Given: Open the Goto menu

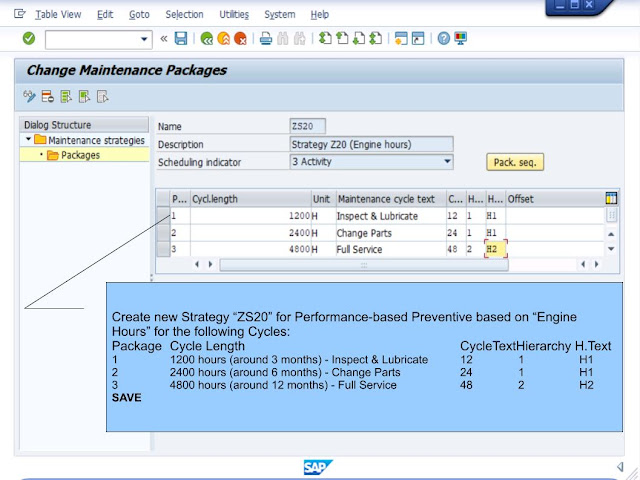Looking at the screenshot, I should [x=139, y=15].
